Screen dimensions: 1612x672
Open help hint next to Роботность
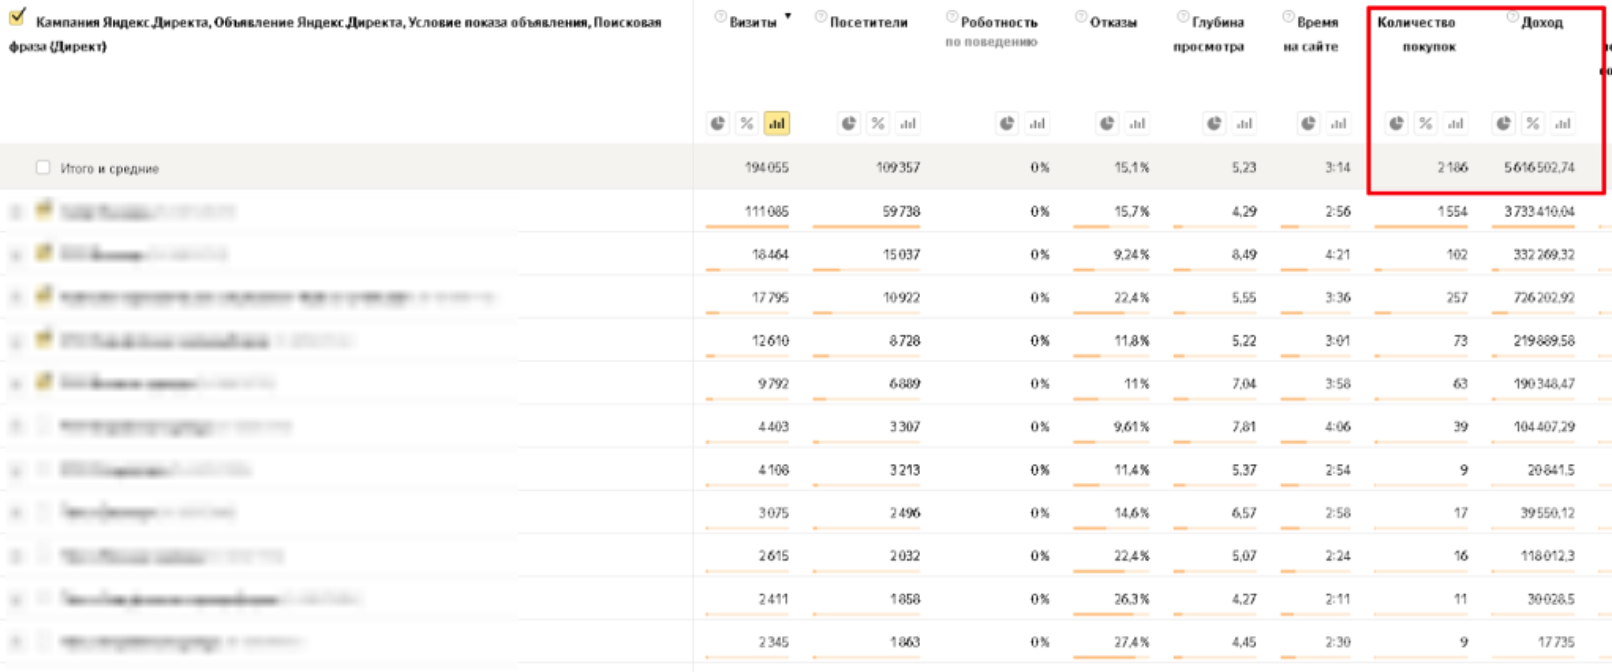(x=952, y=17)
